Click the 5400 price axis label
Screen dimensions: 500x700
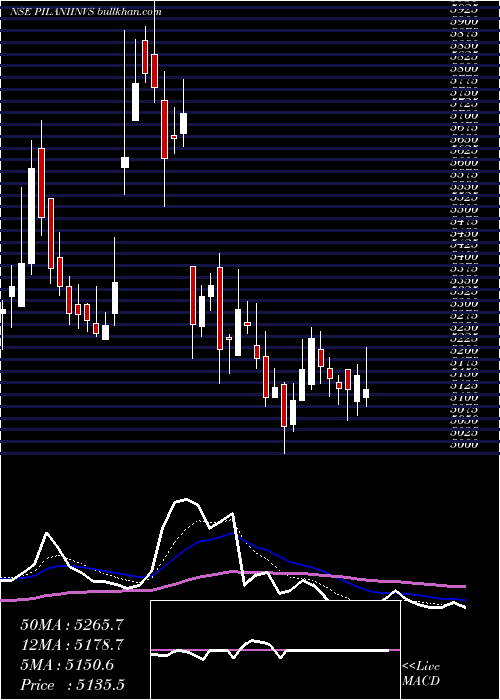(465, 257)
